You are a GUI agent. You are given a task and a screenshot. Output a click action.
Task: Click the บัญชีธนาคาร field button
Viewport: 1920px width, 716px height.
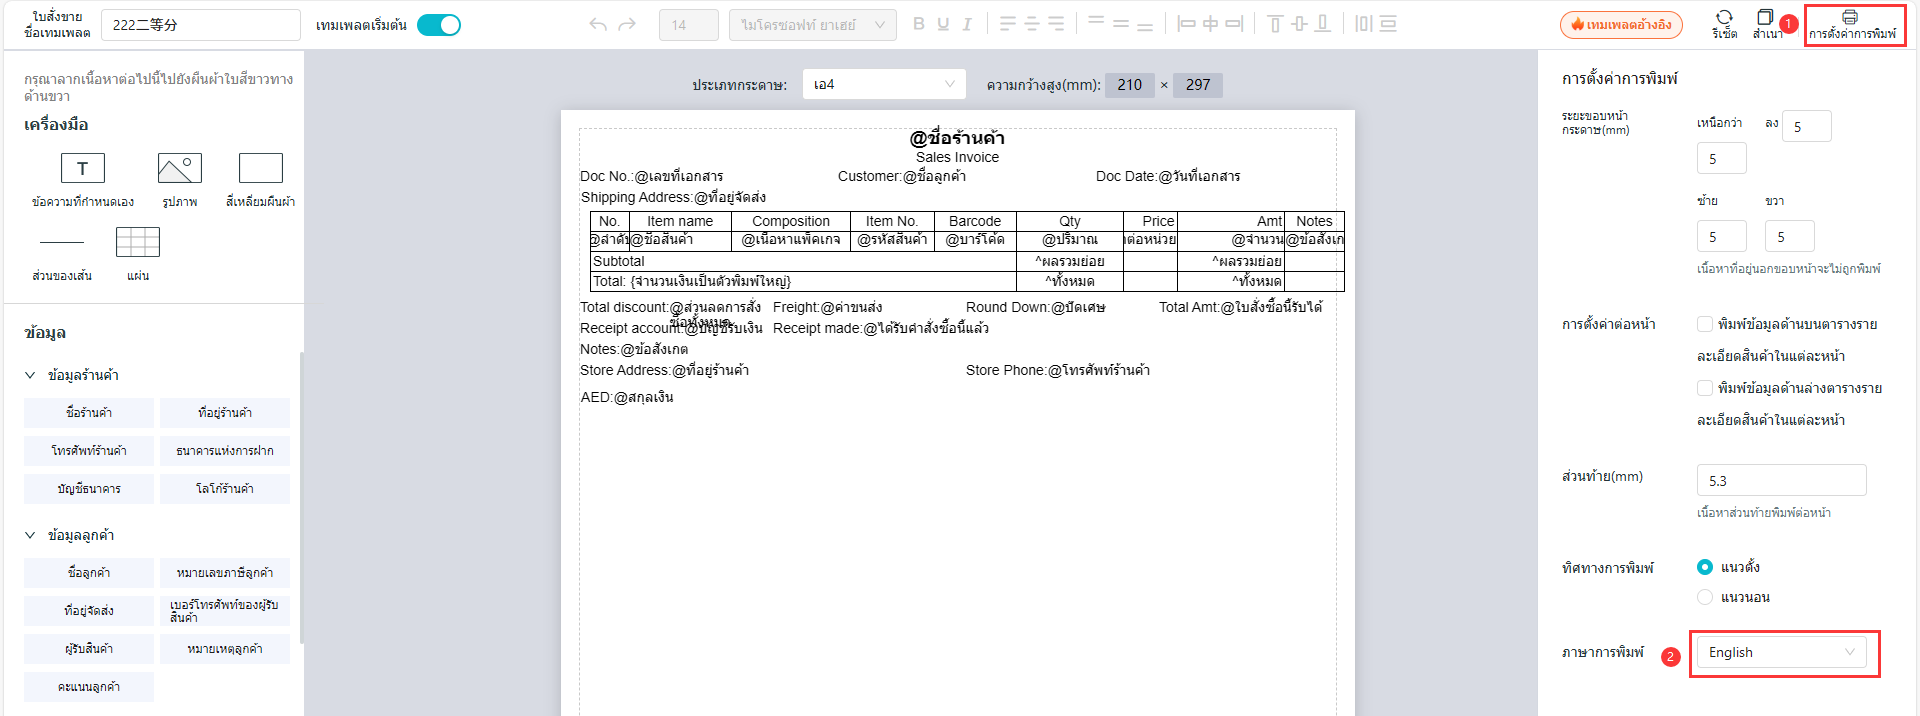tap(89, 489)
